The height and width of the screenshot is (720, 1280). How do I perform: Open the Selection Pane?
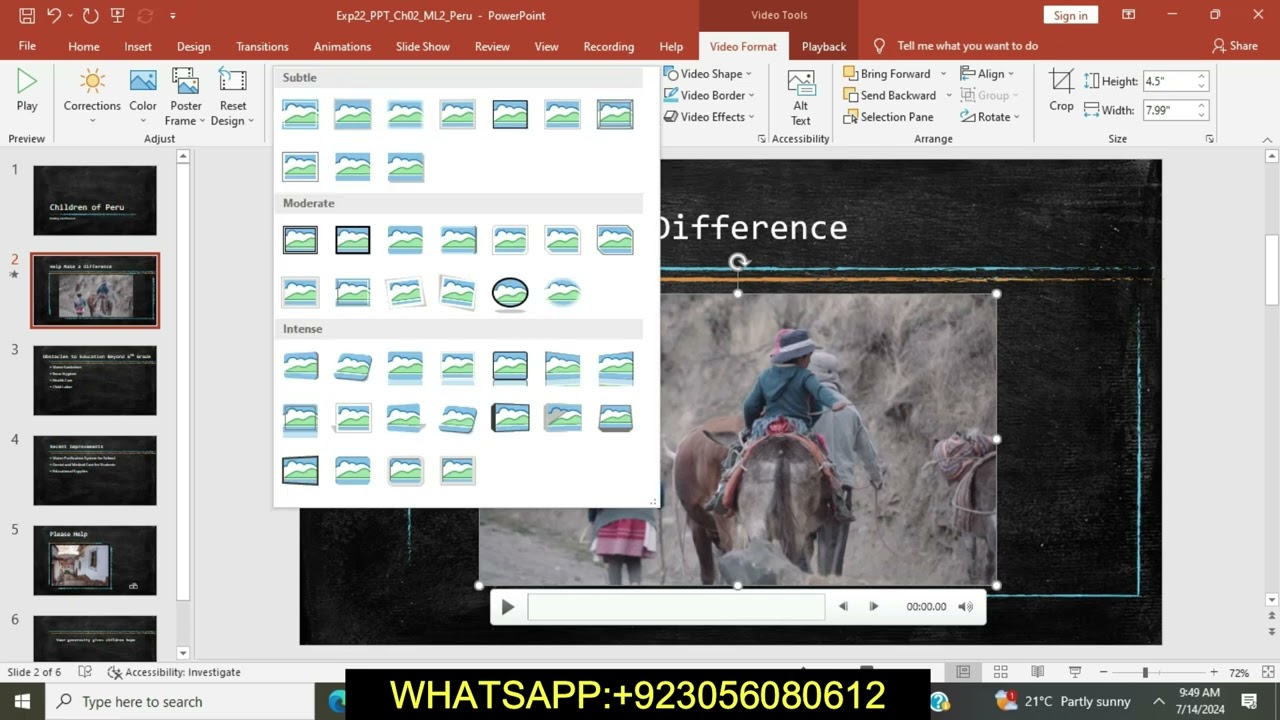point(888,117)
